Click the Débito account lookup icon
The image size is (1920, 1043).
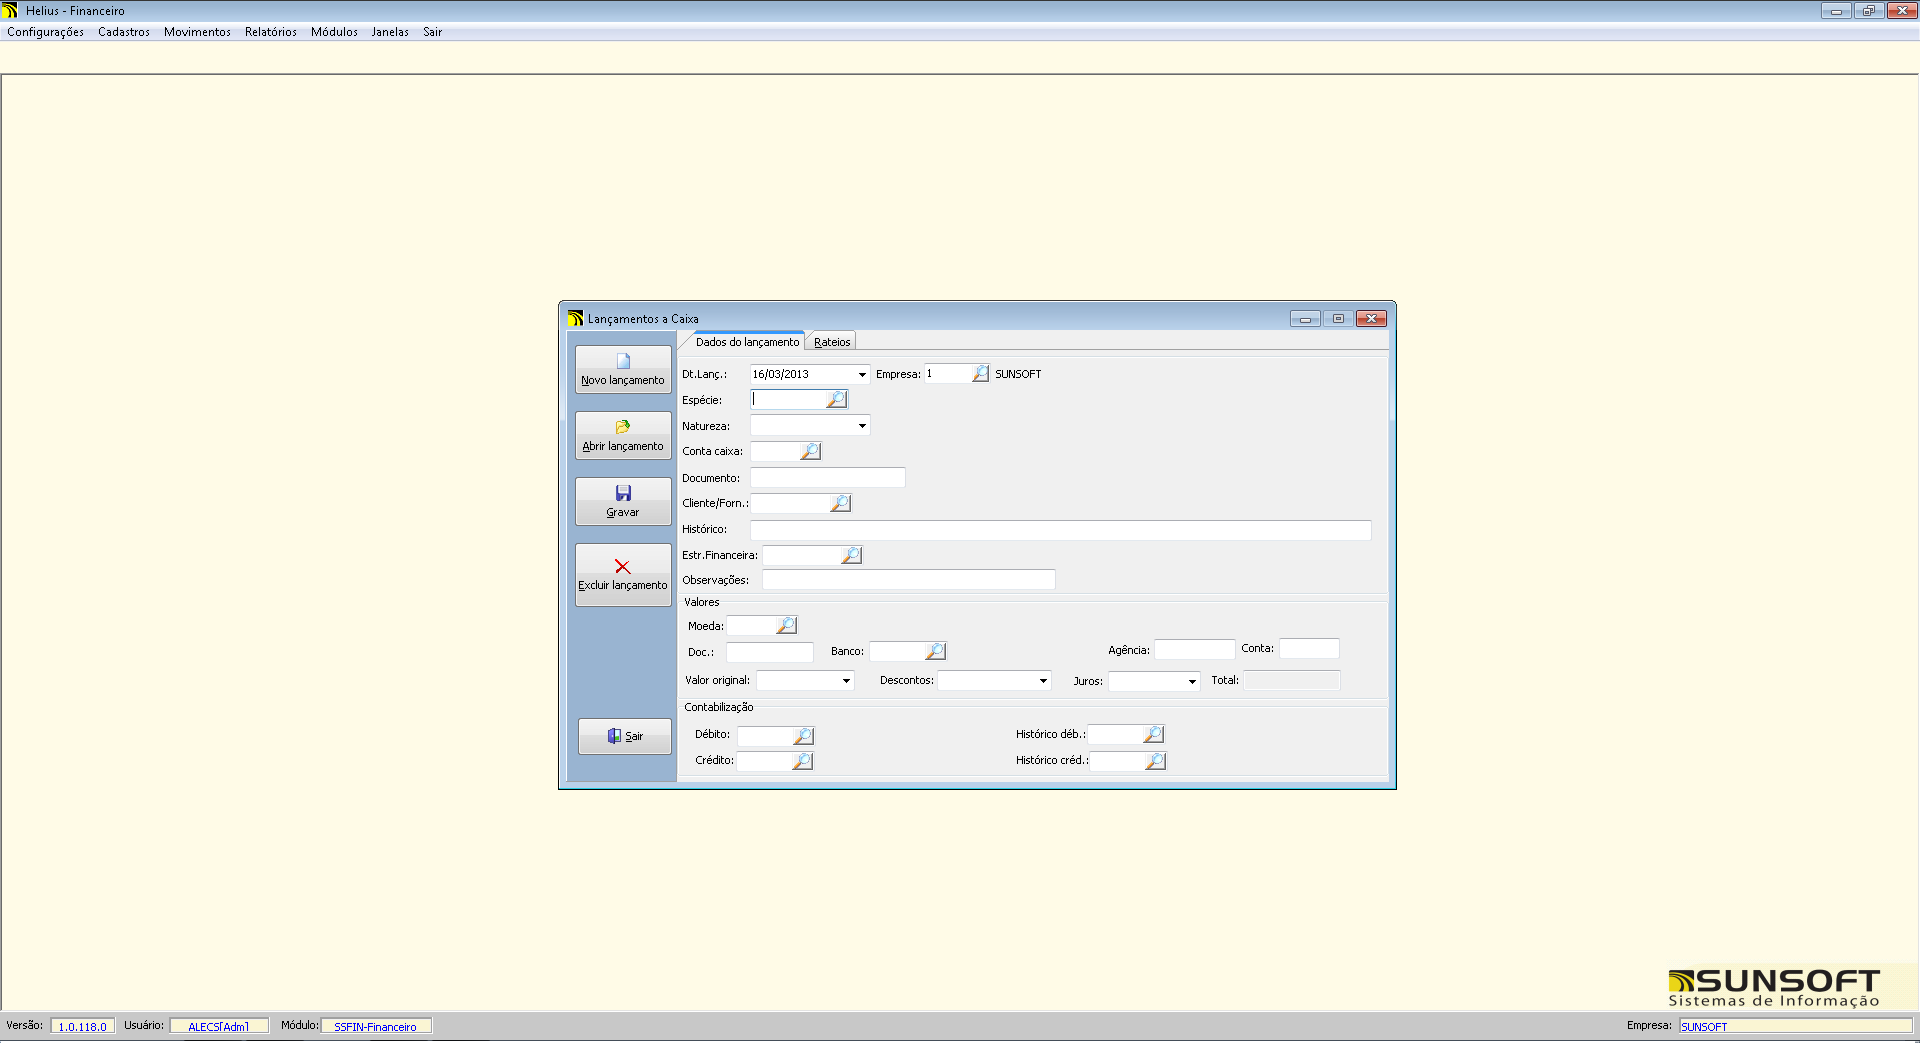[803, 736]
